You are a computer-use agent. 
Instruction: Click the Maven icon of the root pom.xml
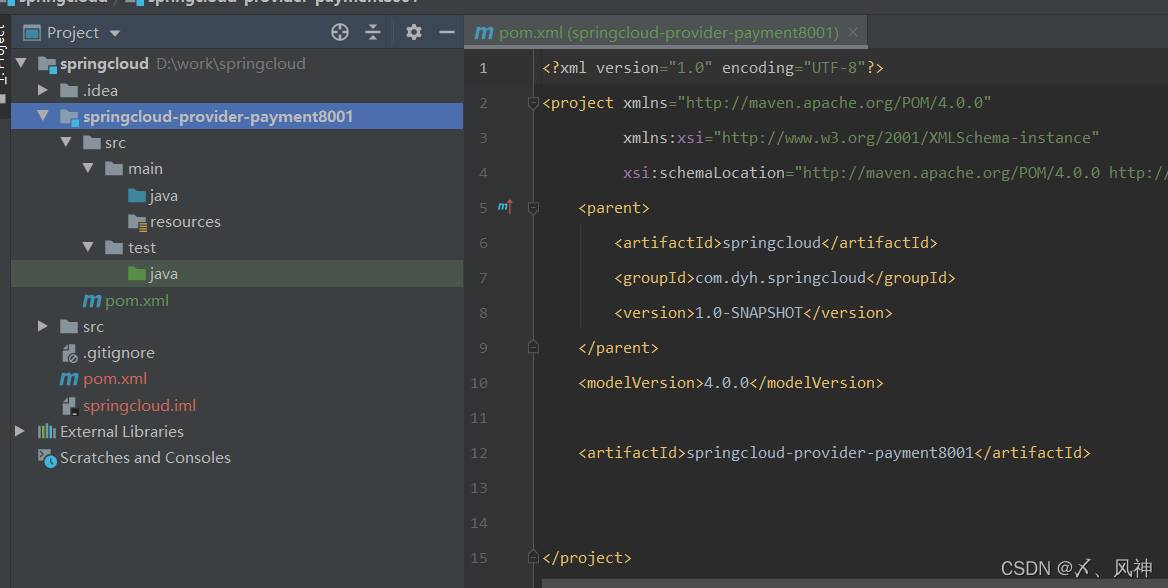(x=69, y=379)
